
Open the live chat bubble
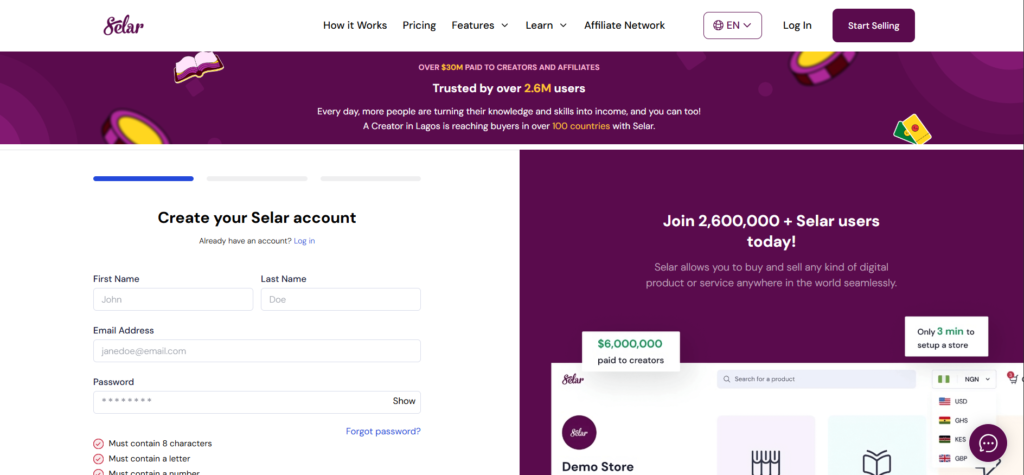point(988,443)
